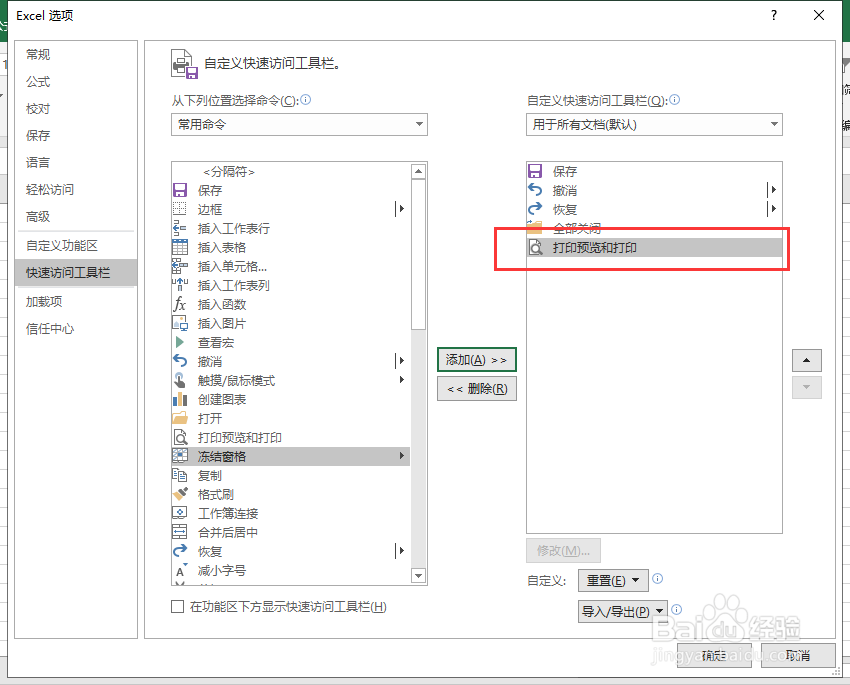Click the << Remove button

(x=476, y=389)
